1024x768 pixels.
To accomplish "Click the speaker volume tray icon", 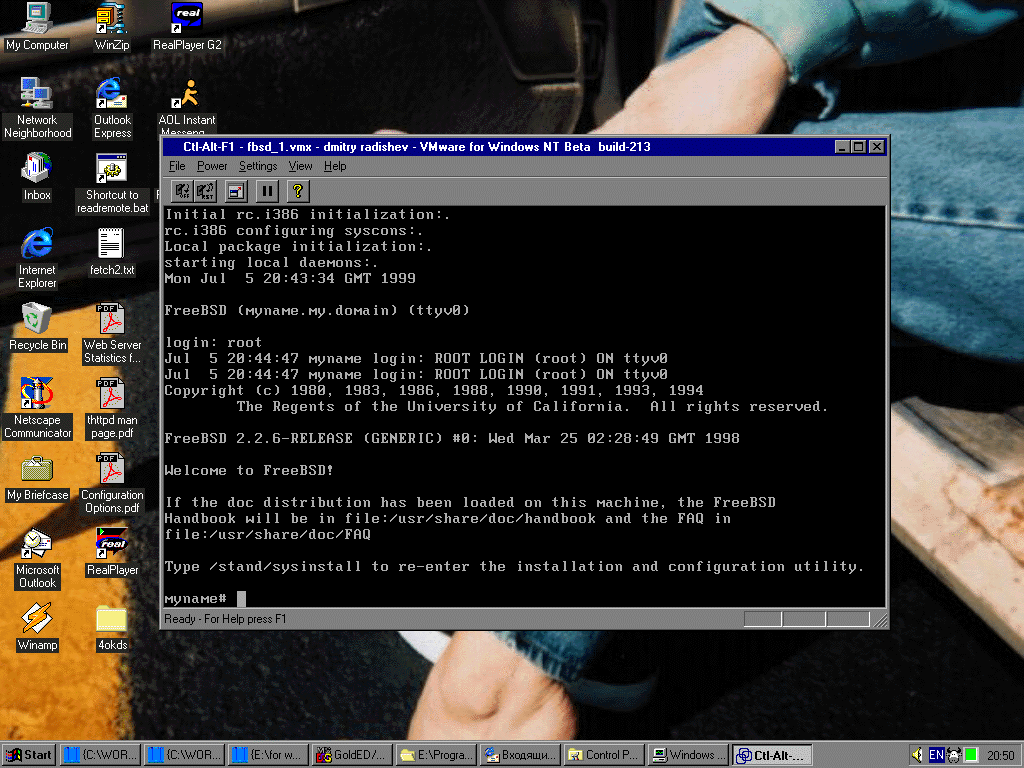I will [x=917, y=755].
